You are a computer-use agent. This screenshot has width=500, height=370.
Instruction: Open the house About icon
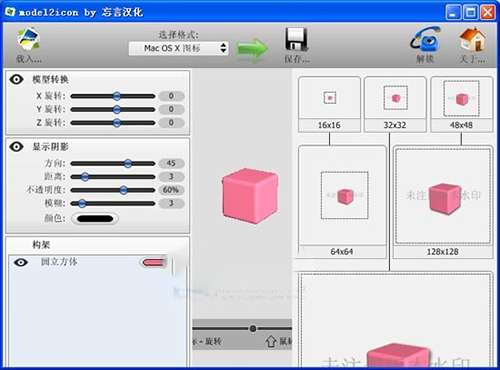473,40
